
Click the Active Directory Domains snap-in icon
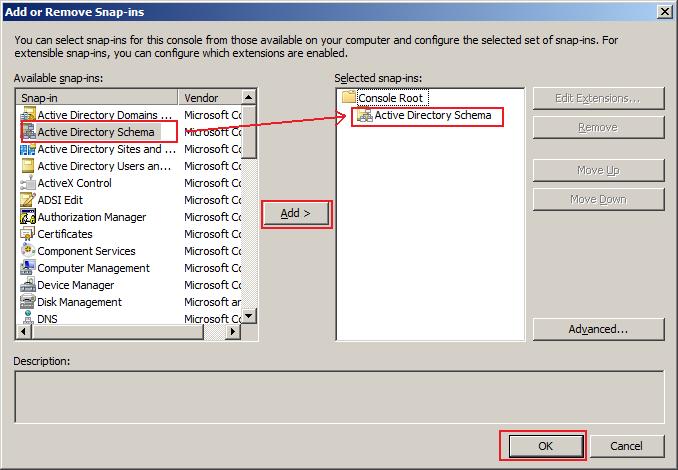(28, 115)
